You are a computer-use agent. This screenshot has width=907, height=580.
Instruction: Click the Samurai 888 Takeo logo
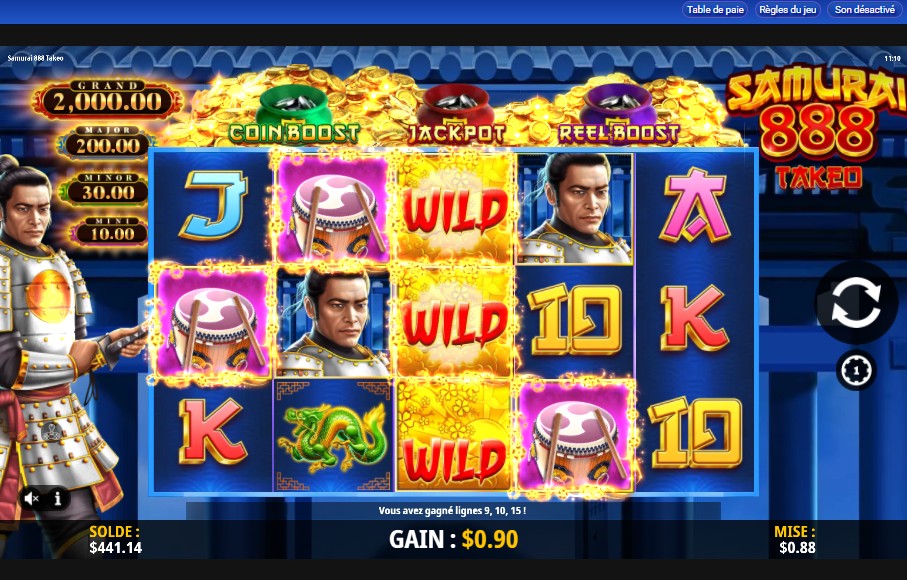point(816,128)
